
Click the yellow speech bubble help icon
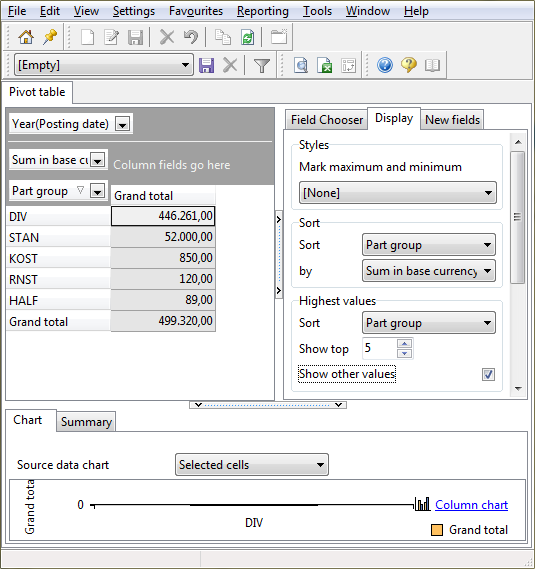pyautogui.click(x=409, y=65)
